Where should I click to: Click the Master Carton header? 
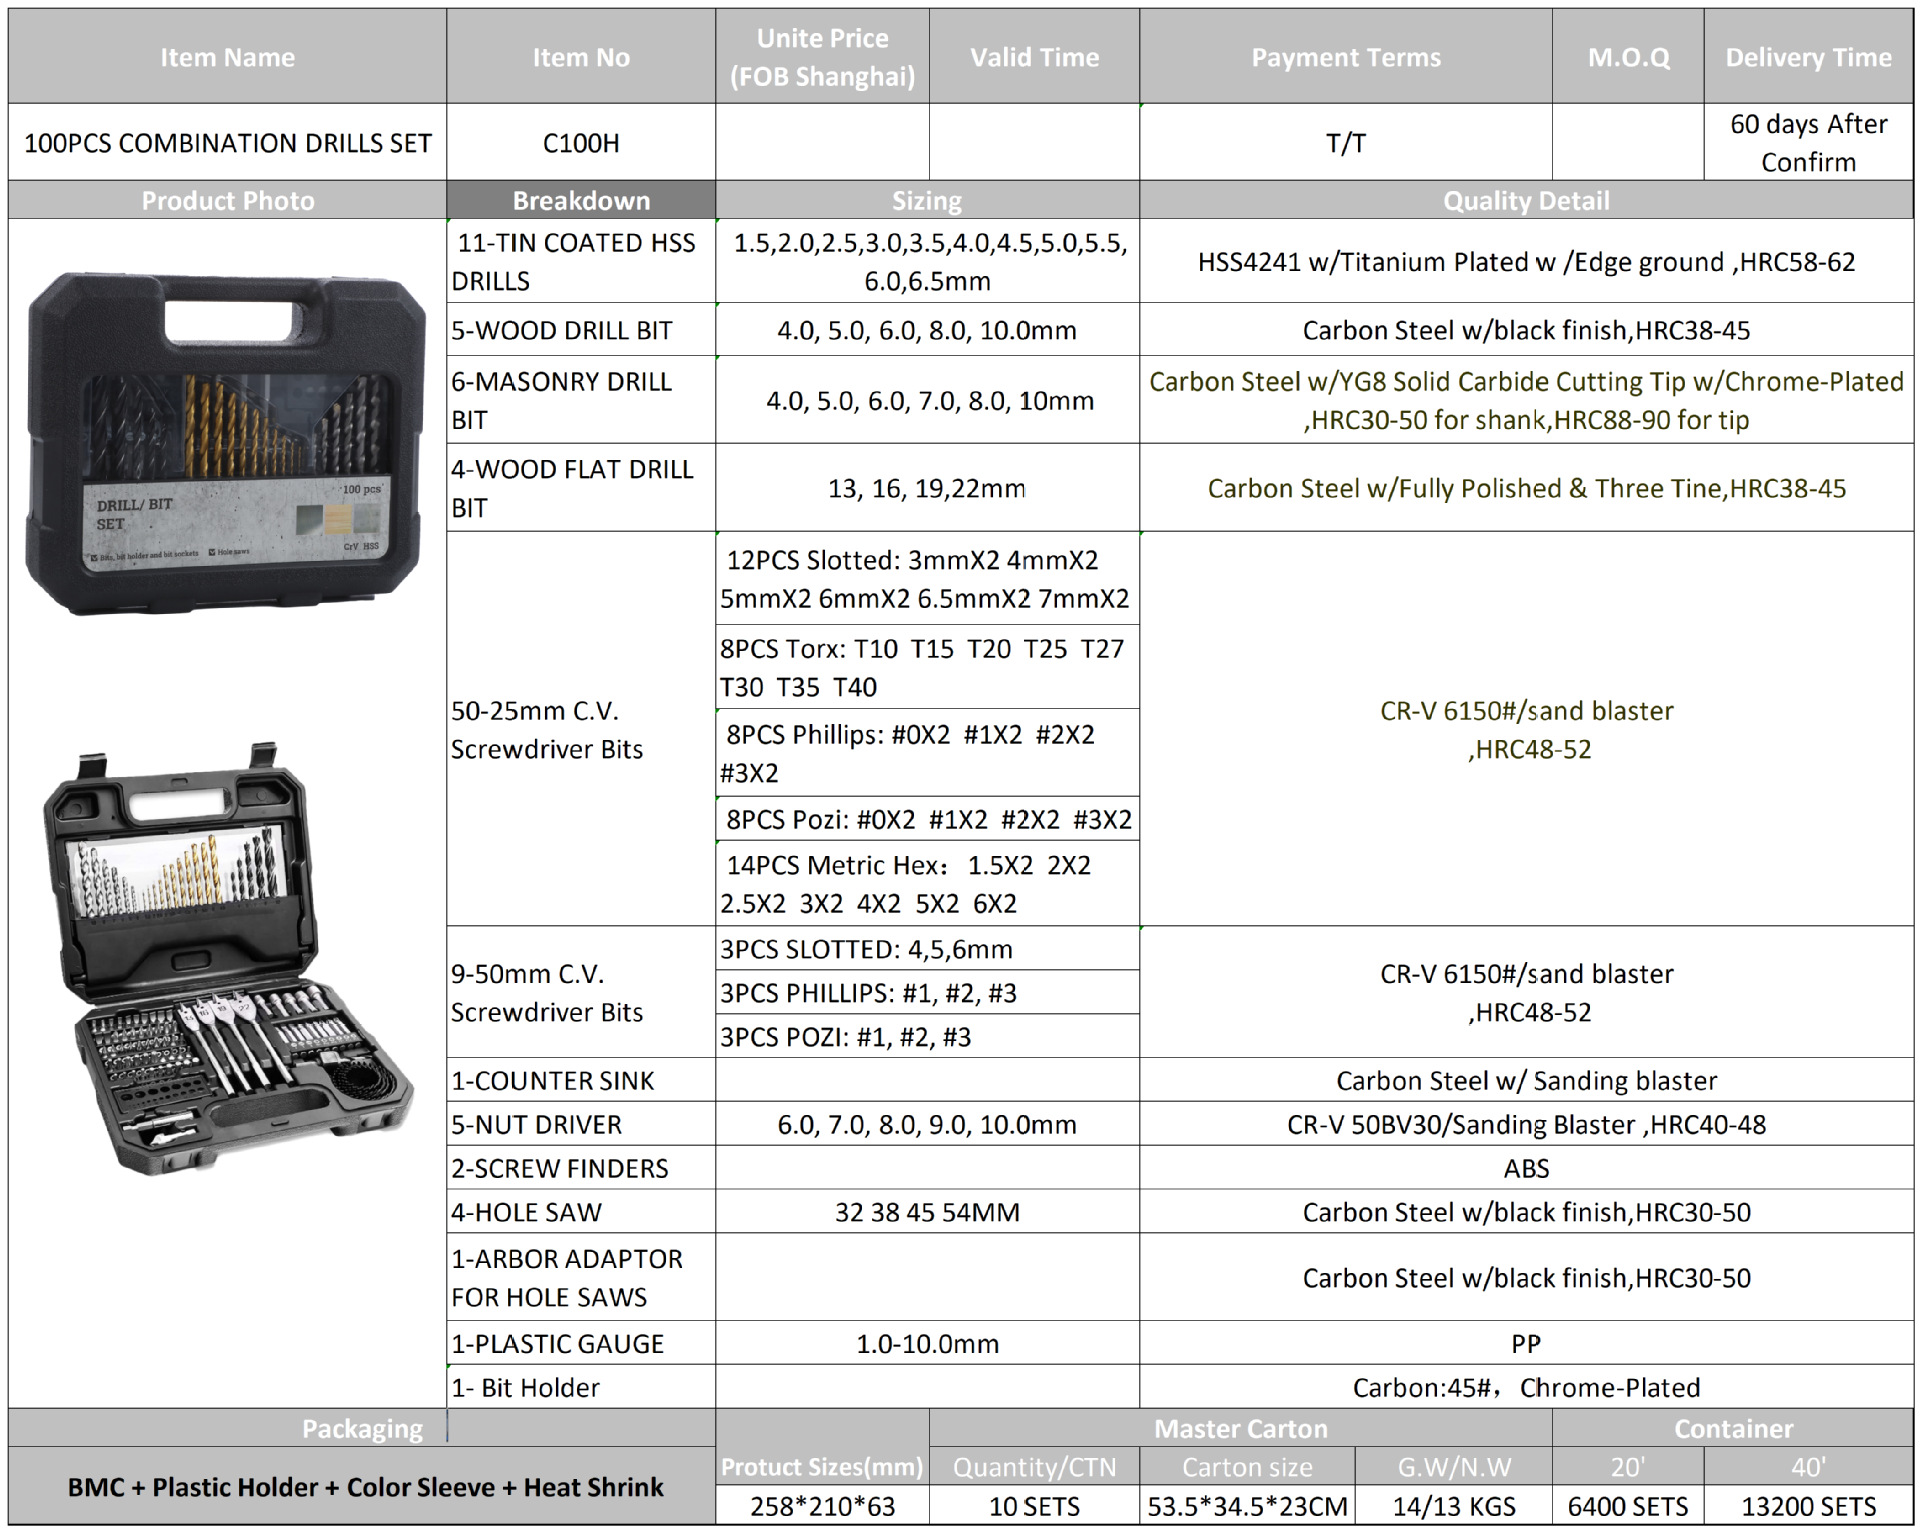pos(1240,1429)
